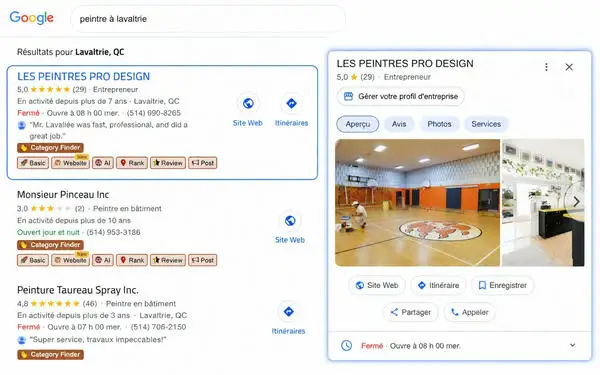
Task: Click the Website button under Monsieur Pinceau Inc
Action: [70, 260]
